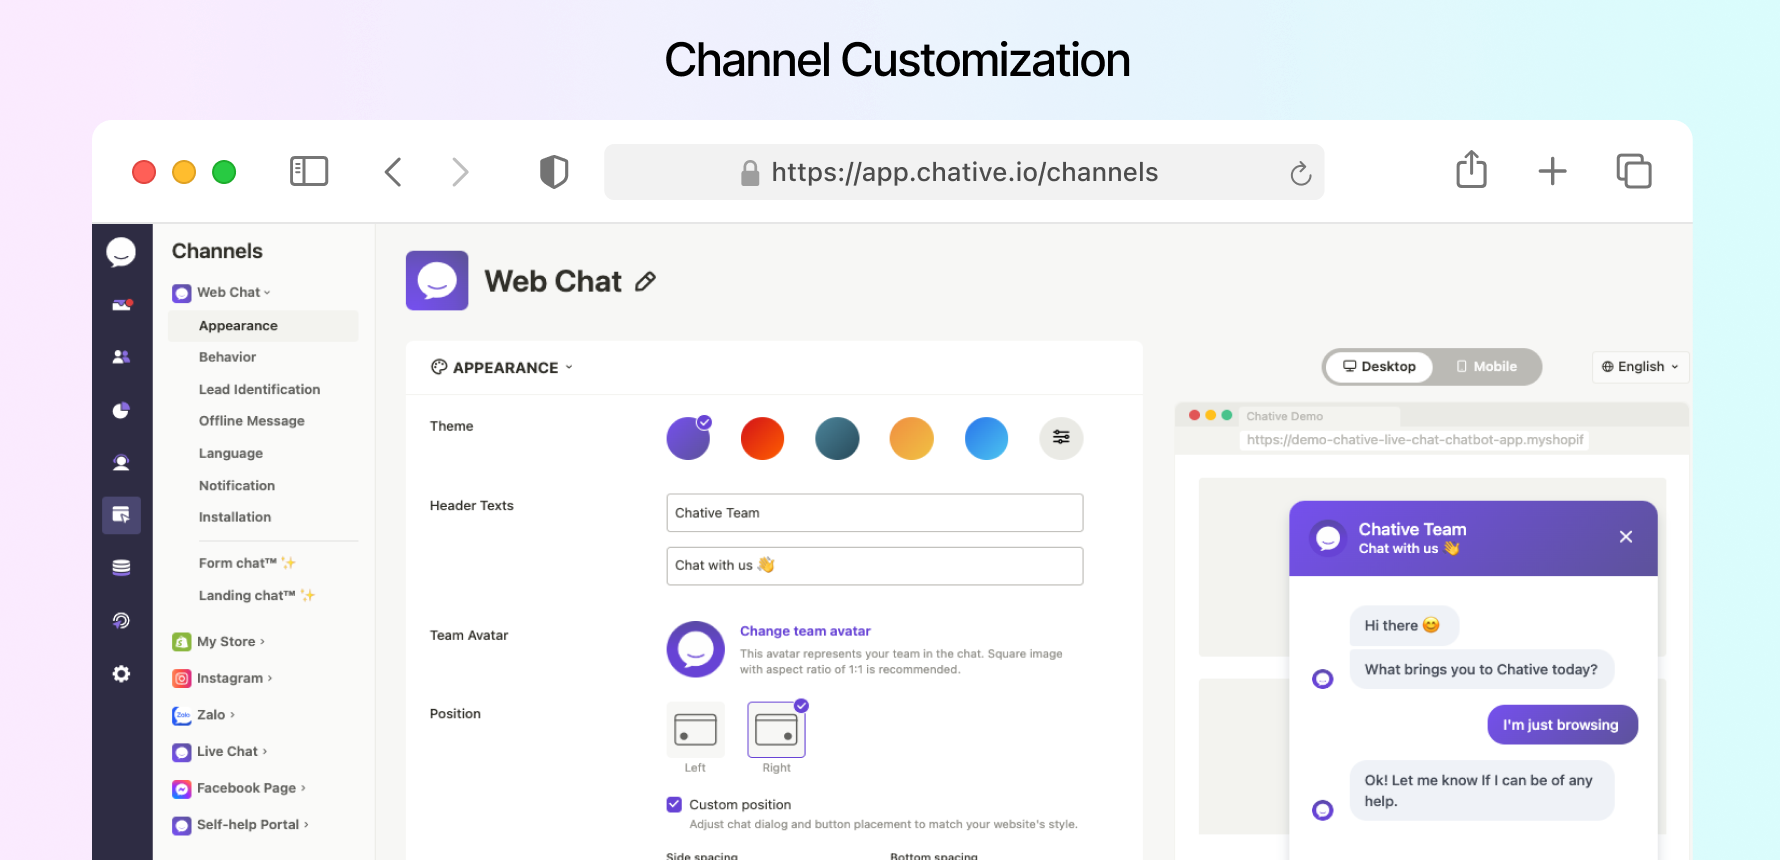Open the database stack icon in sidebar
The image size is (1780, 860).
pos(121,567)
